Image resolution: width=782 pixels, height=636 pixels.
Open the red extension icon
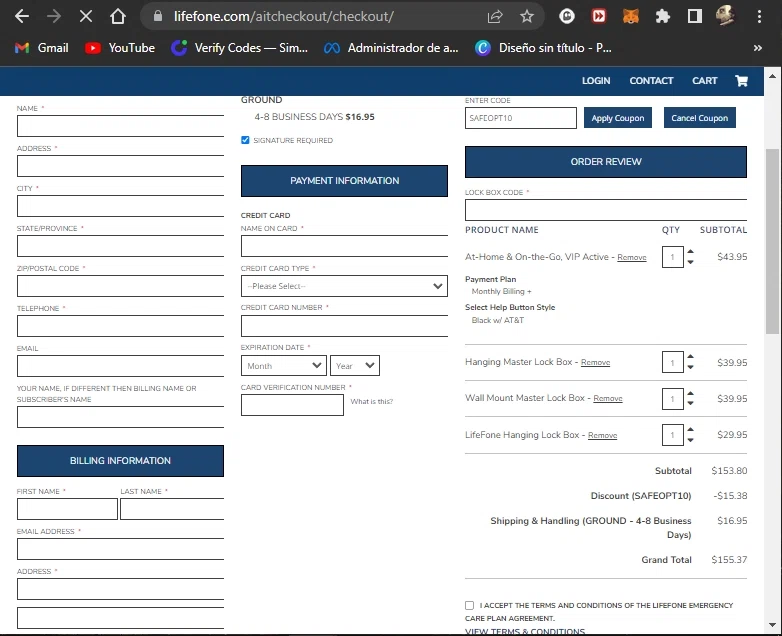click(x=599, y=16)
